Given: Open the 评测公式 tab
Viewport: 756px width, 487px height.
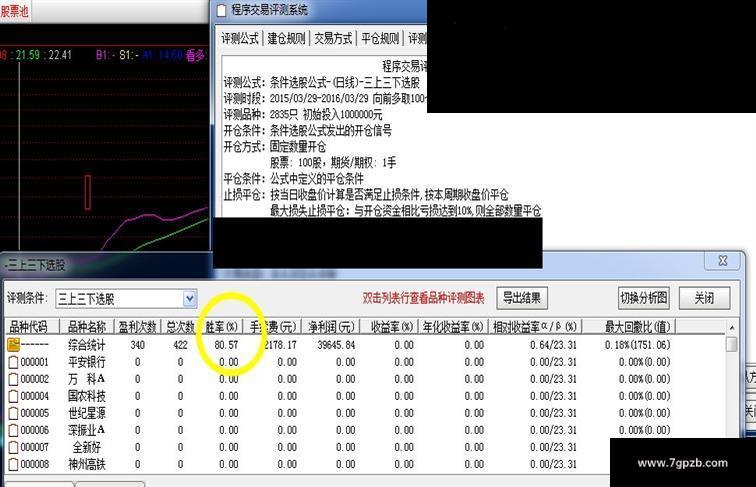Looking at the screenshot, I should tap(240, 38).
